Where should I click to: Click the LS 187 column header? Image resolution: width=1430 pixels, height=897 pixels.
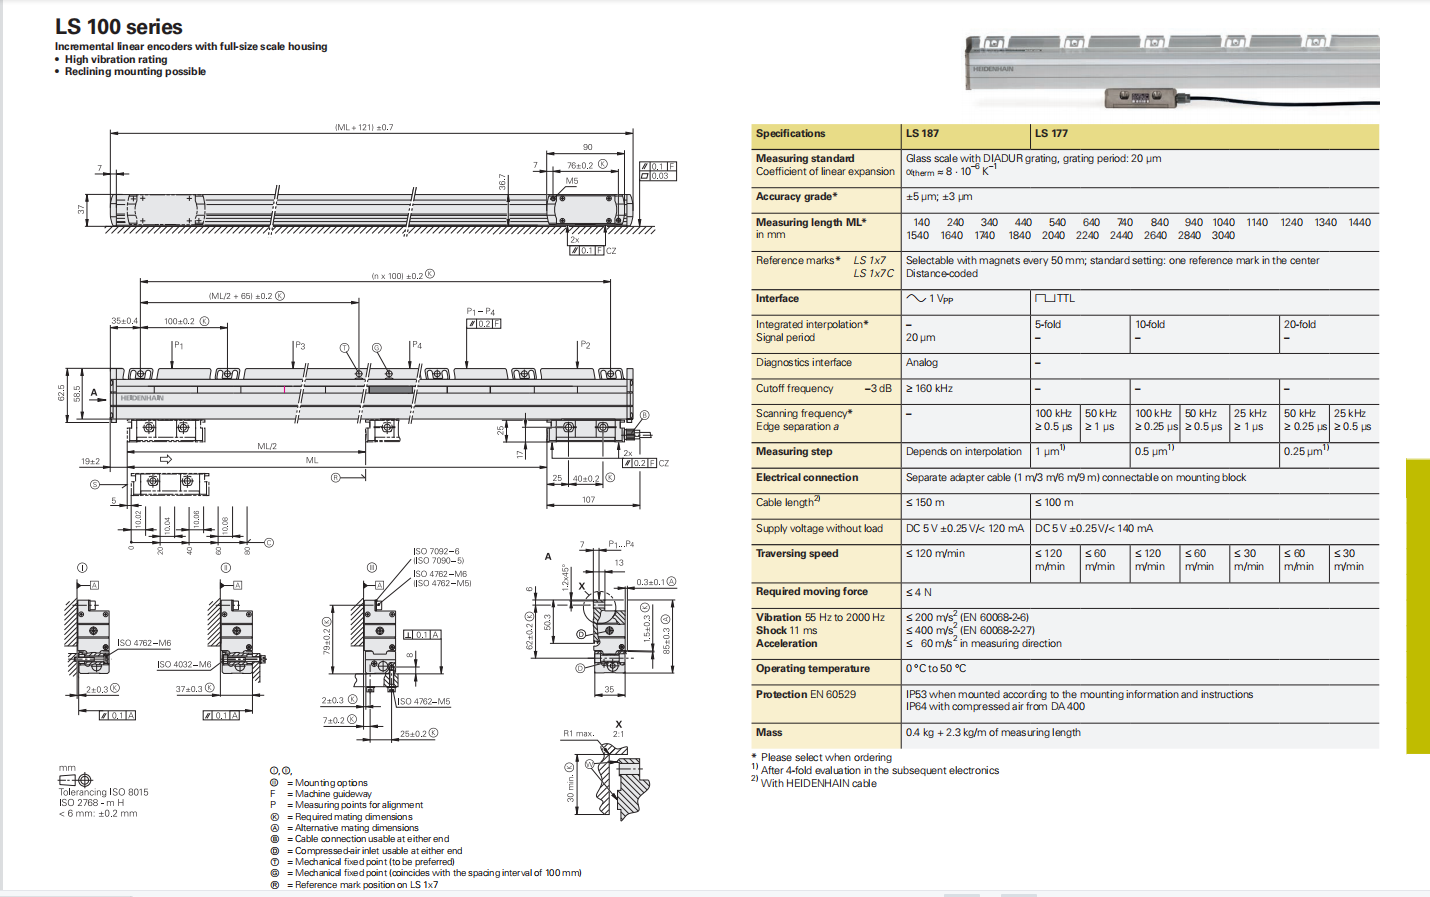click(923, 134)
